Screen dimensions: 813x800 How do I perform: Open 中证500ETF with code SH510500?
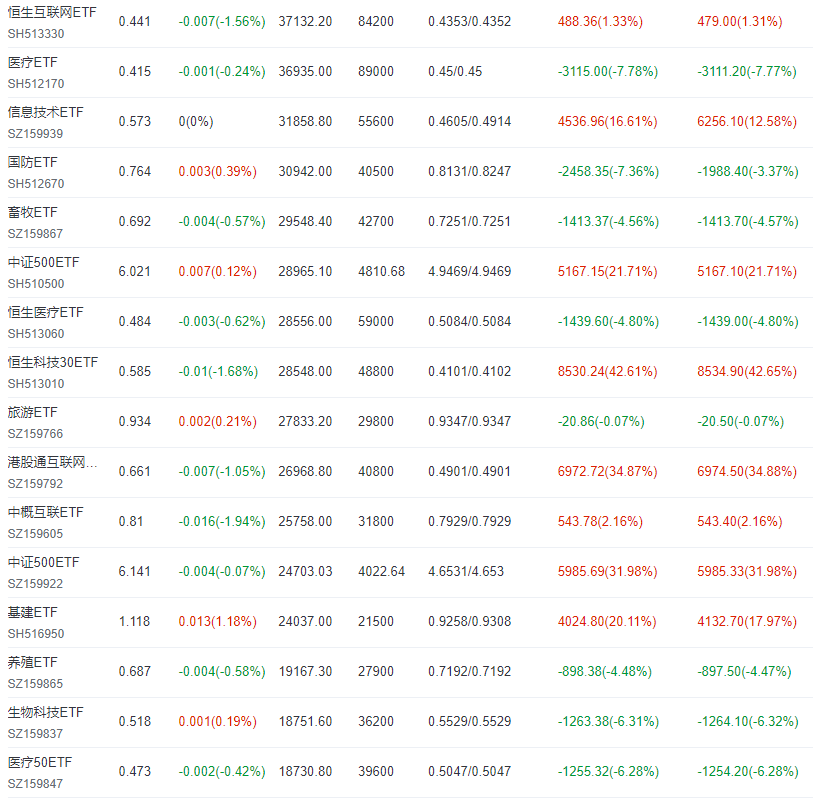(43, 262)
